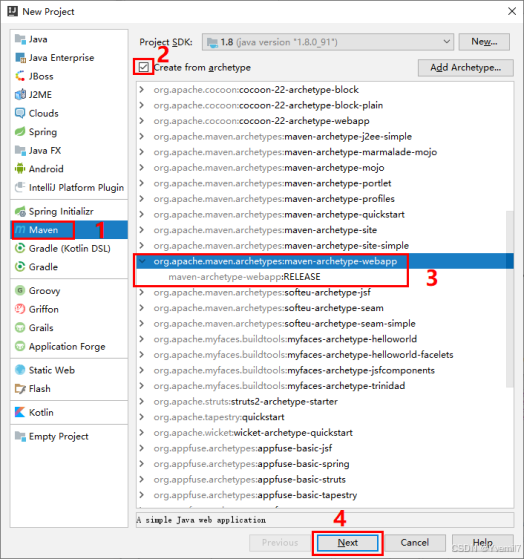The height and width of the screenshot is (560, 525).
Task: Open the Project SDK dropdown
Action: point(328,42)
